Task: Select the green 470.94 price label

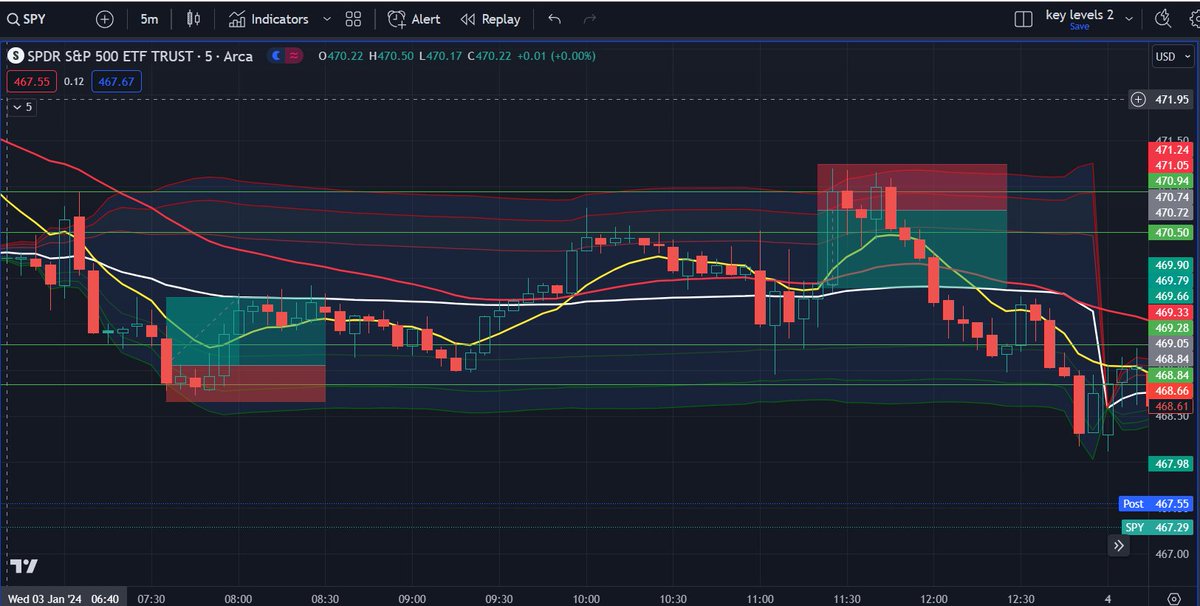Action: (1172, 181)
